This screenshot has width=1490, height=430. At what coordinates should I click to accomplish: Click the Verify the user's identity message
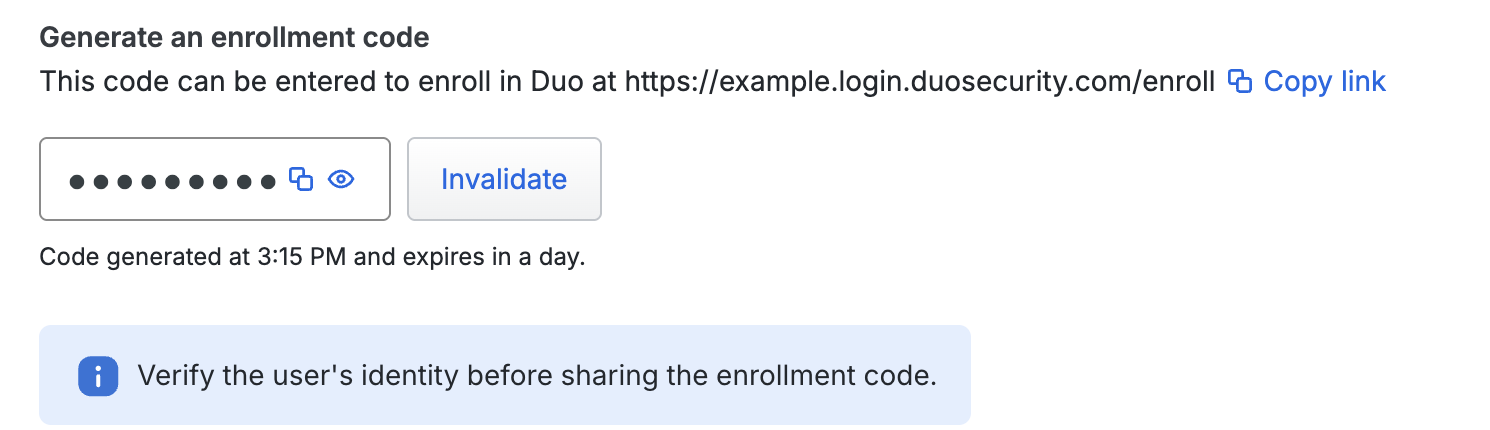coord(537,376)
